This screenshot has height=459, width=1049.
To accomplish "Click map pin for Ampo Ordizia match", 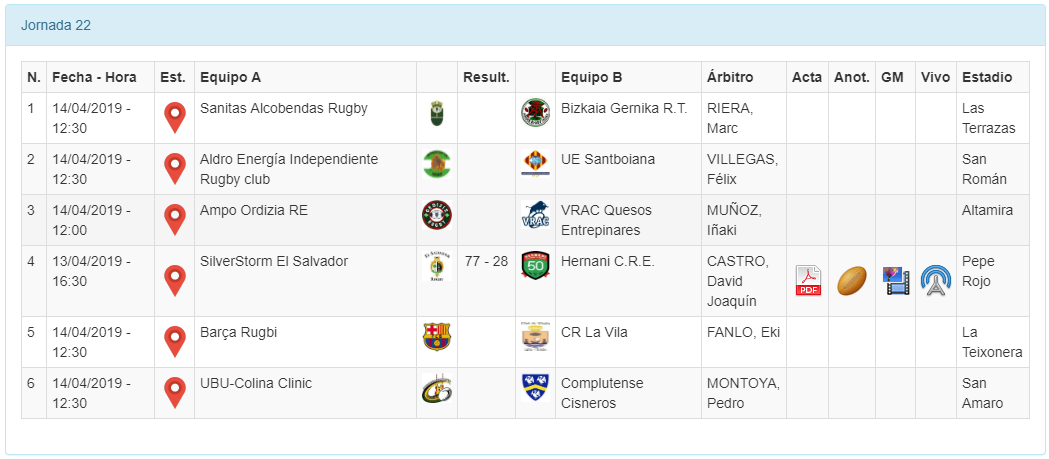I will [x=175, y=220].
